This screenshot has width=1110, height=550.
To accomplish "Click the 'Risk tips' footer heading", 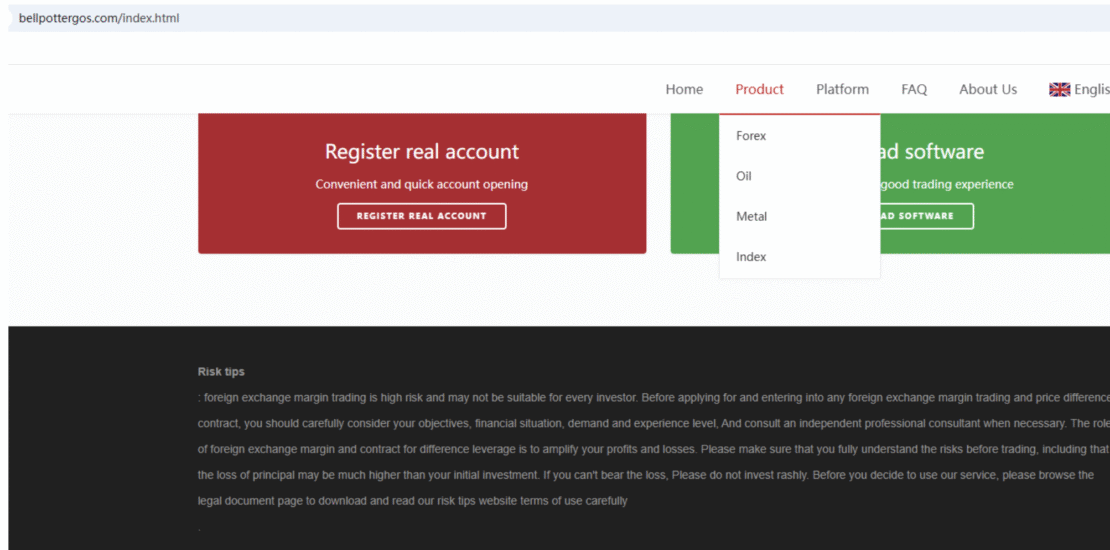I will [x=221, y=372].
